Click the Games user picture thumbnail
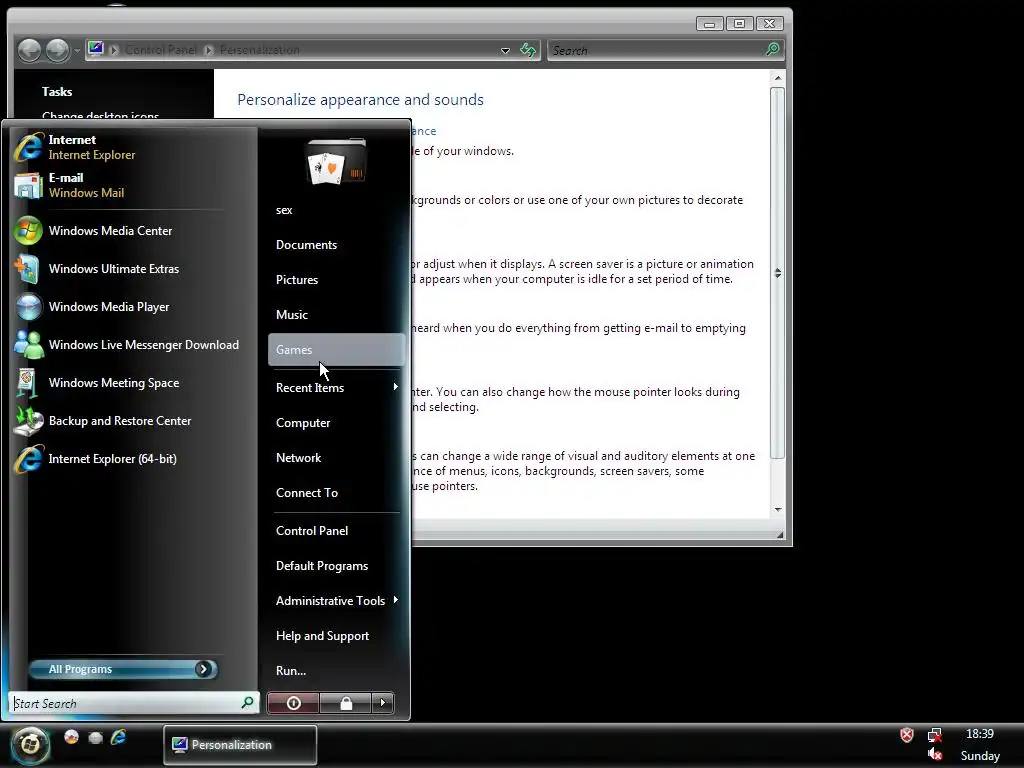The height and width of the screenshot is (768, 1024). point(336,161)
